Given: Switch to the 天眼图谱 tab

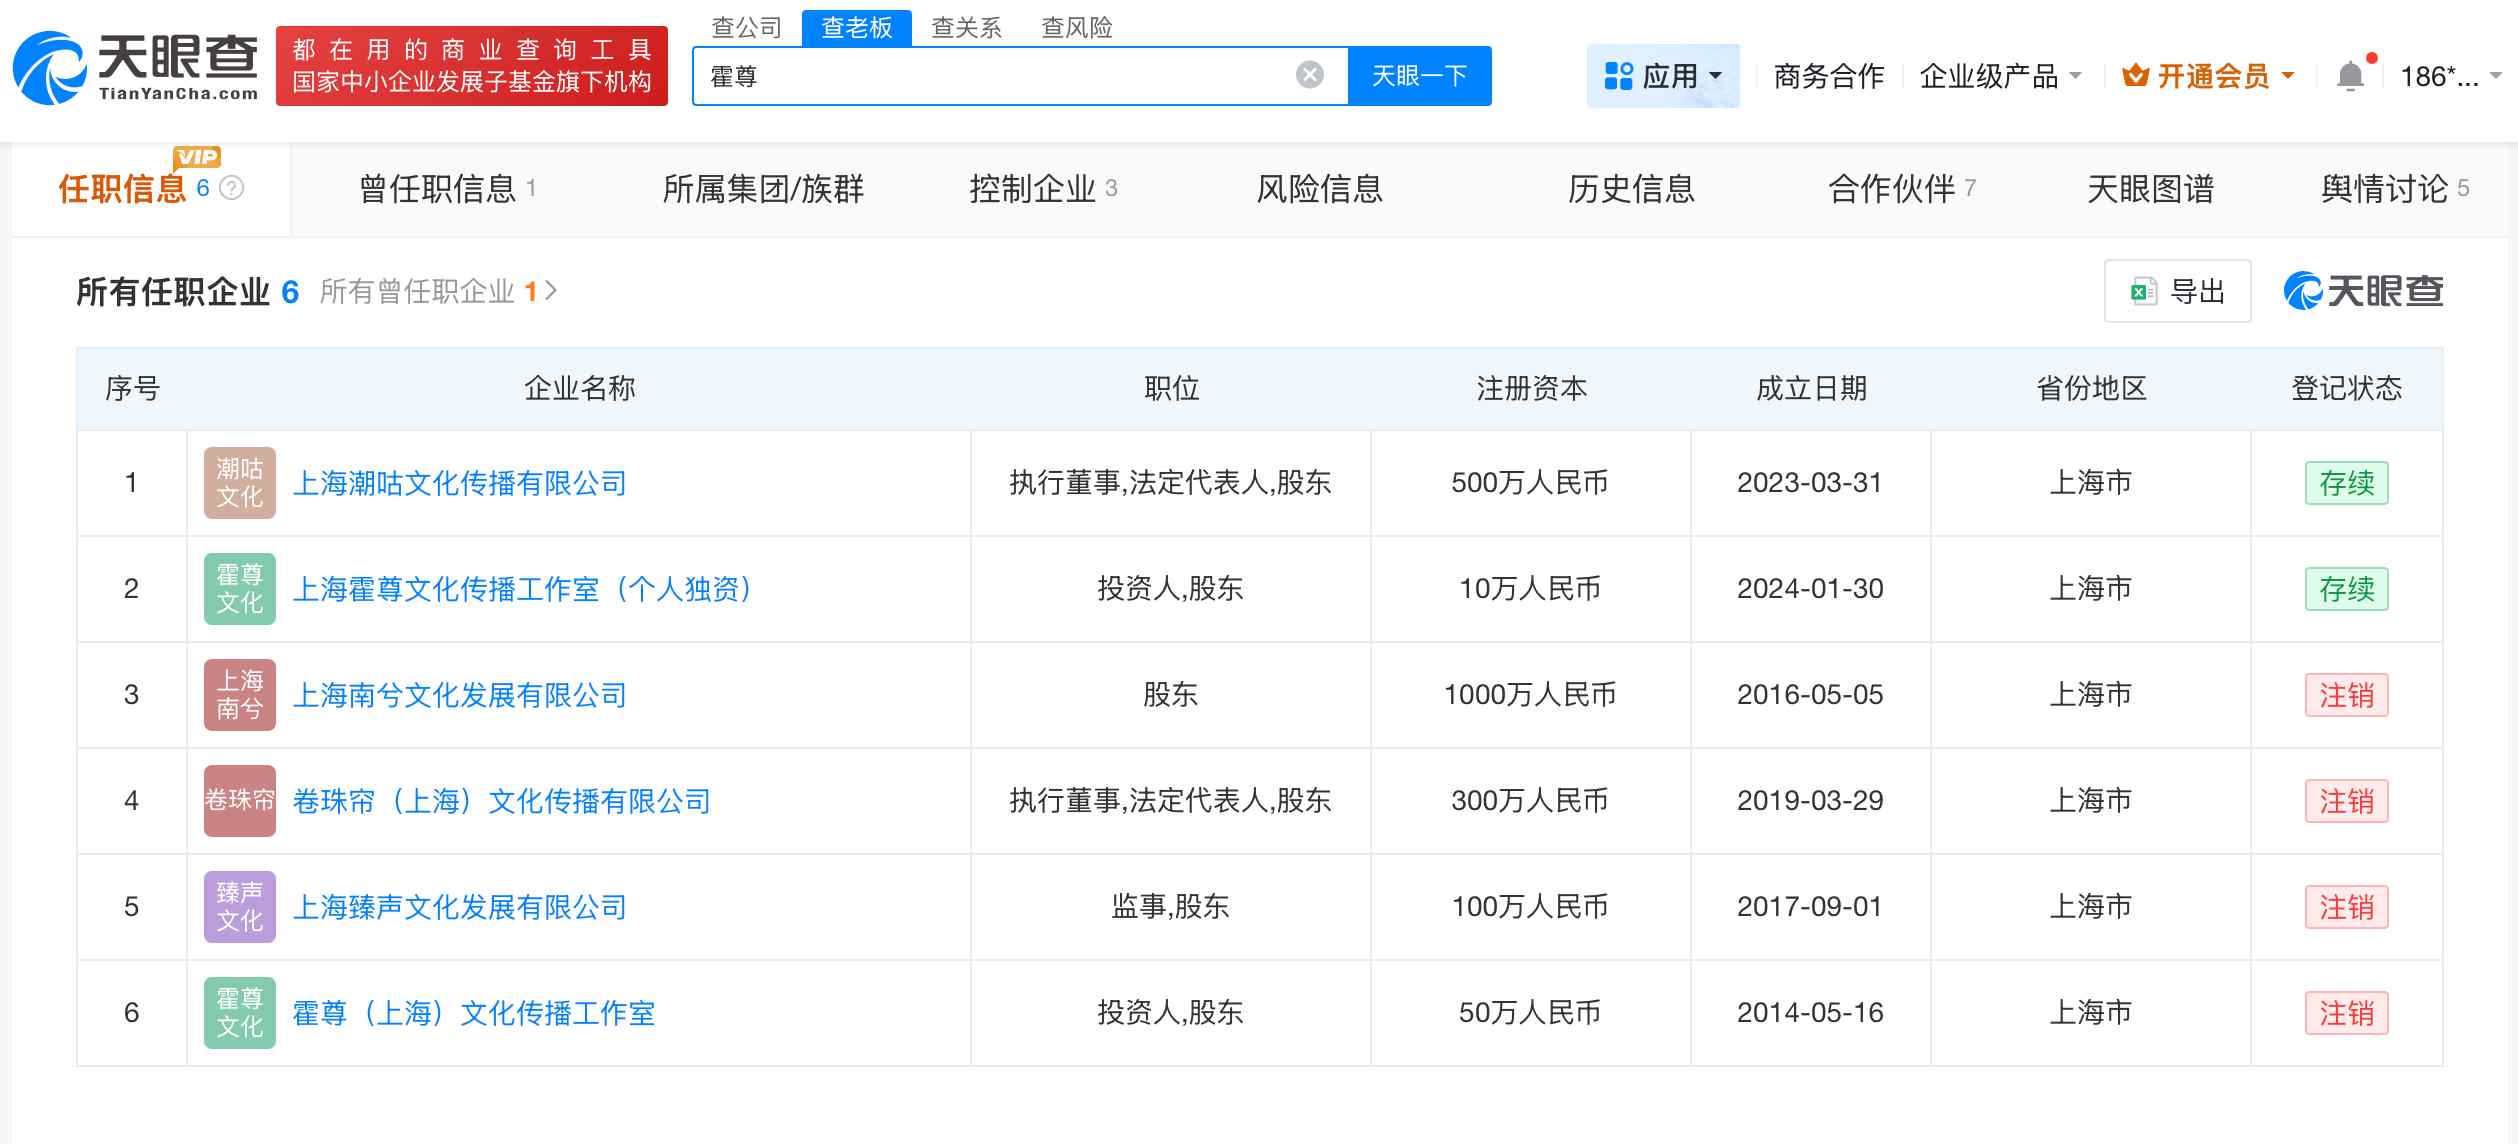Looking at the screenshot, I should (x=2152, y=189).
